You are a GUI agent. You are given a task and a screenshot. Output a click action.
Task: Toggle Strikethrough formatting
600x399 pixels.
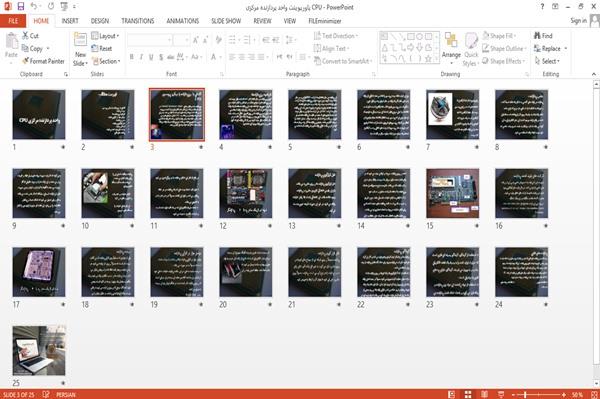coord(170,57)
